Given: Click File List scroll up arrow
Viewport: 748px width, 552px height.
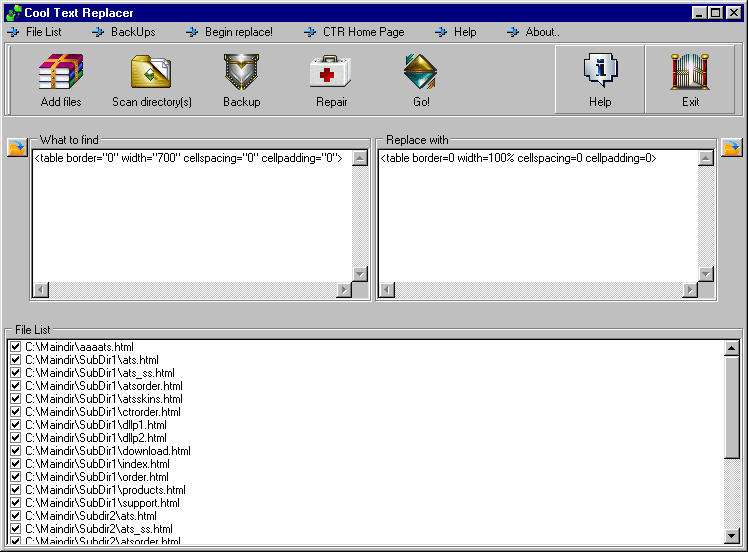Looking at the screenshot, I should coord(731,348).
